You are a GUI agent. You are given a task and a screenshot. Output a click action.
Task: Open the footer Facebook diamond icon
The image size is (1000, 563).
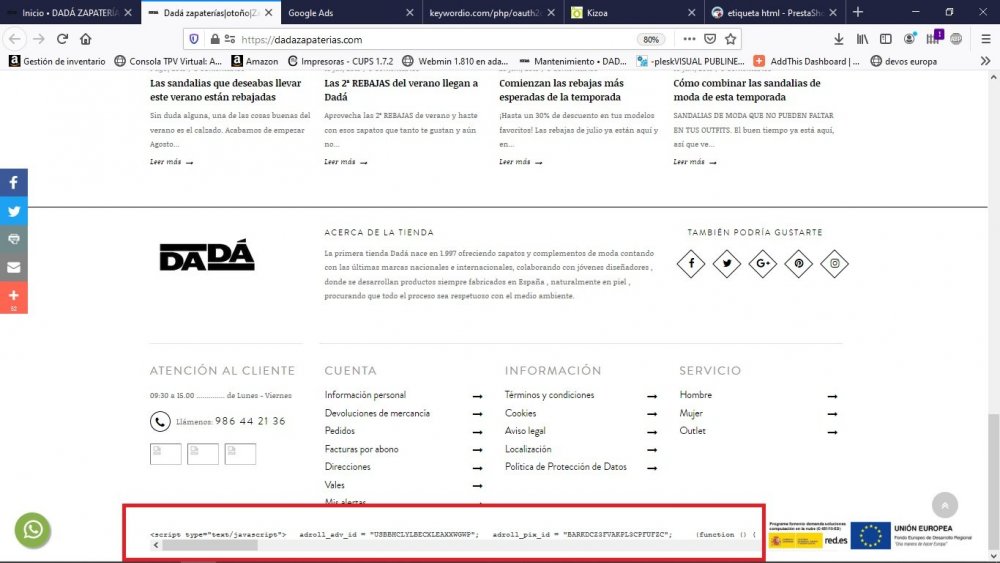click(x=691, y=263)
